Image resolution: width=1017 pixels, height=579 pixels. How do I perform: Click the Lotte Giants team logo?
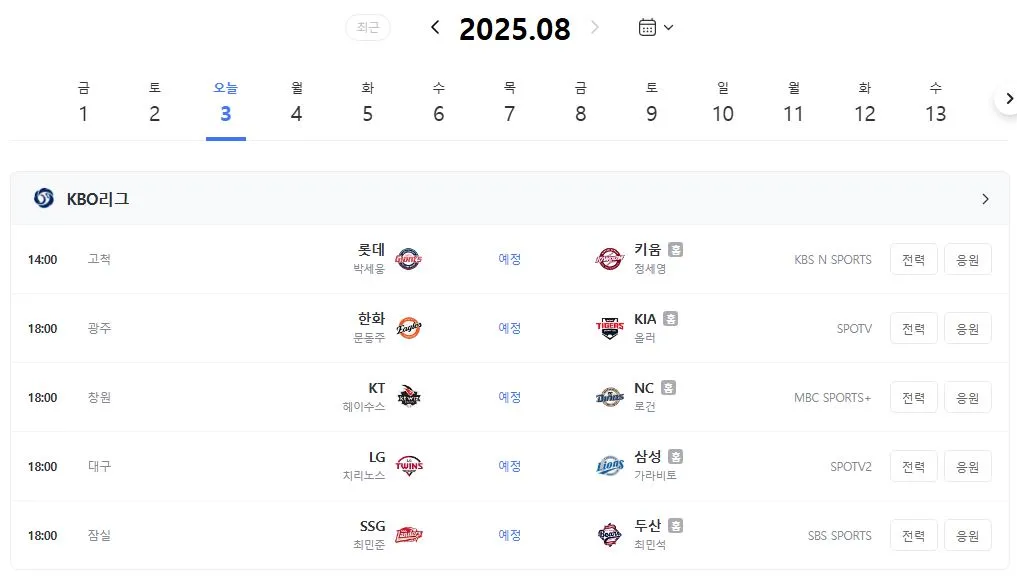409,259
